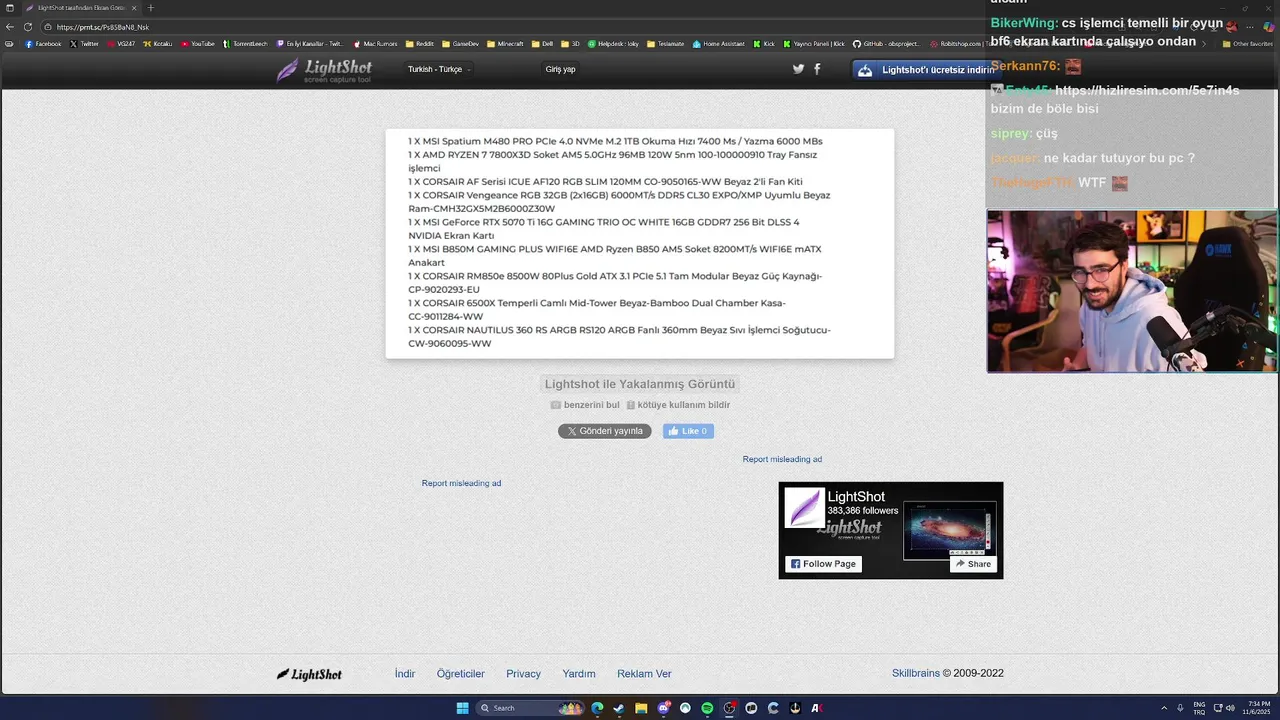Open the Home Assistant bookmark
This screenshot has width=1280, height=720.
click(719, 44)
